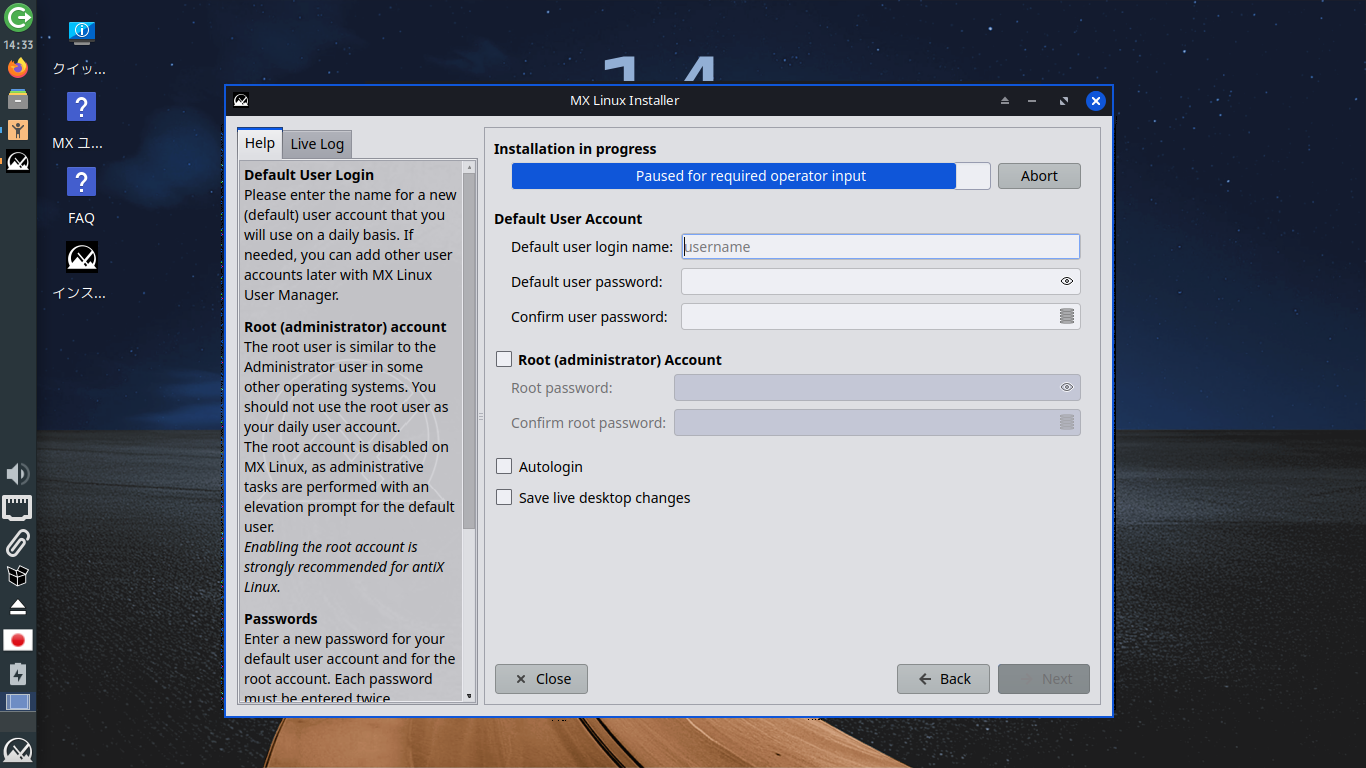The height and width of the screenshot is (768, 1366).
Task: Click the green logout icon in the panel
Action: pyautogui.click(x=18, y=17)
